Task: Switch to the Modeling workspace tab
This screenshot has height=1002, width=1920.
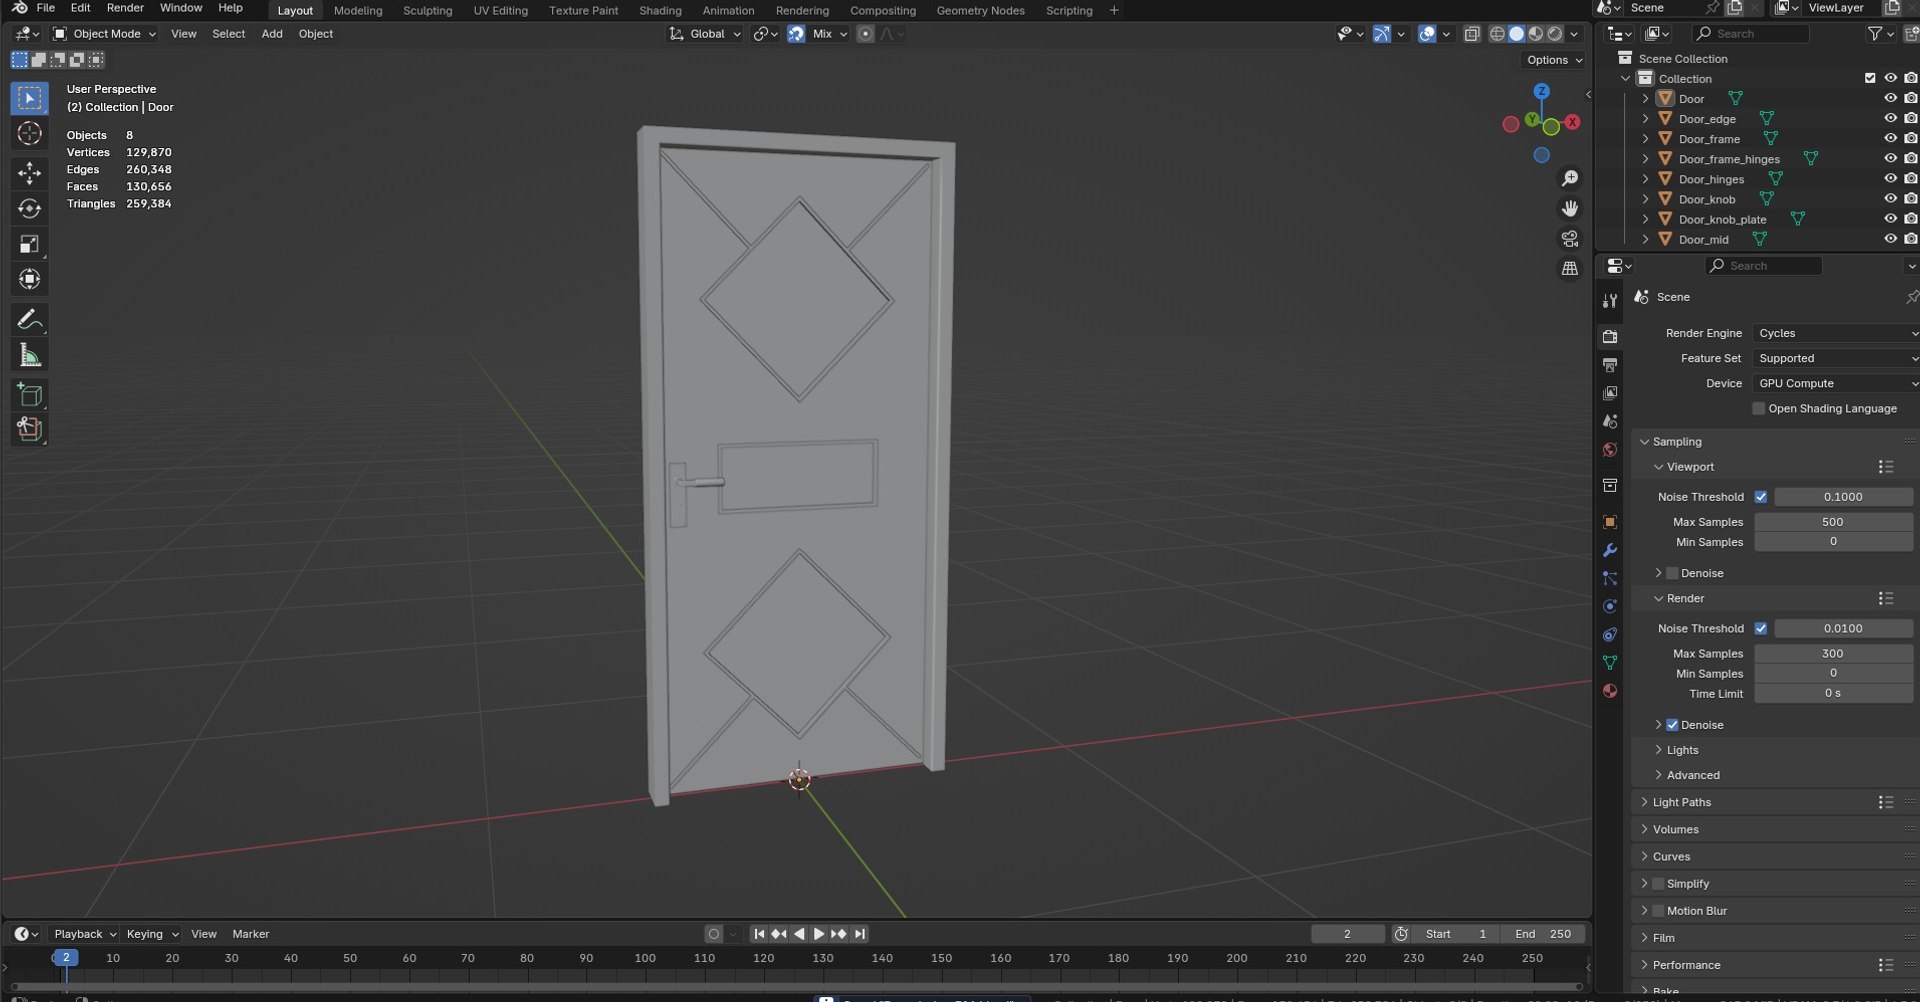Action: [x=358, y=10]
